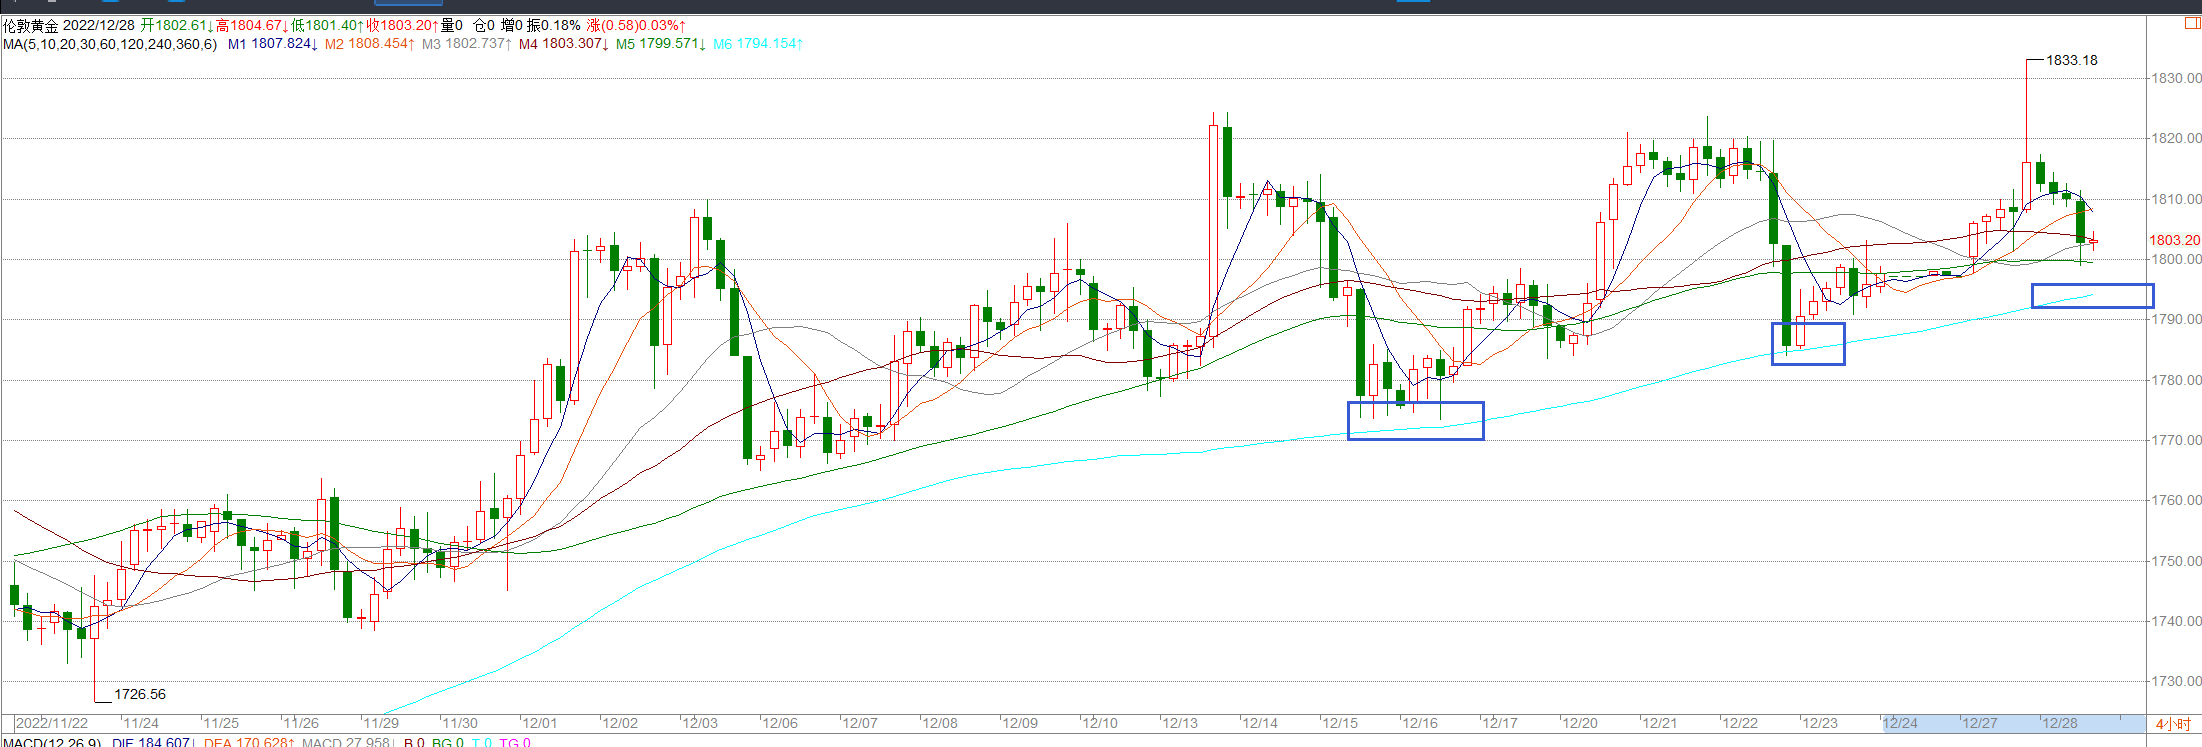Click the highlighted 12/27 date on time axis
Image resolution: width=2202 pixels, height=747 pixels.
[1980, 723]
